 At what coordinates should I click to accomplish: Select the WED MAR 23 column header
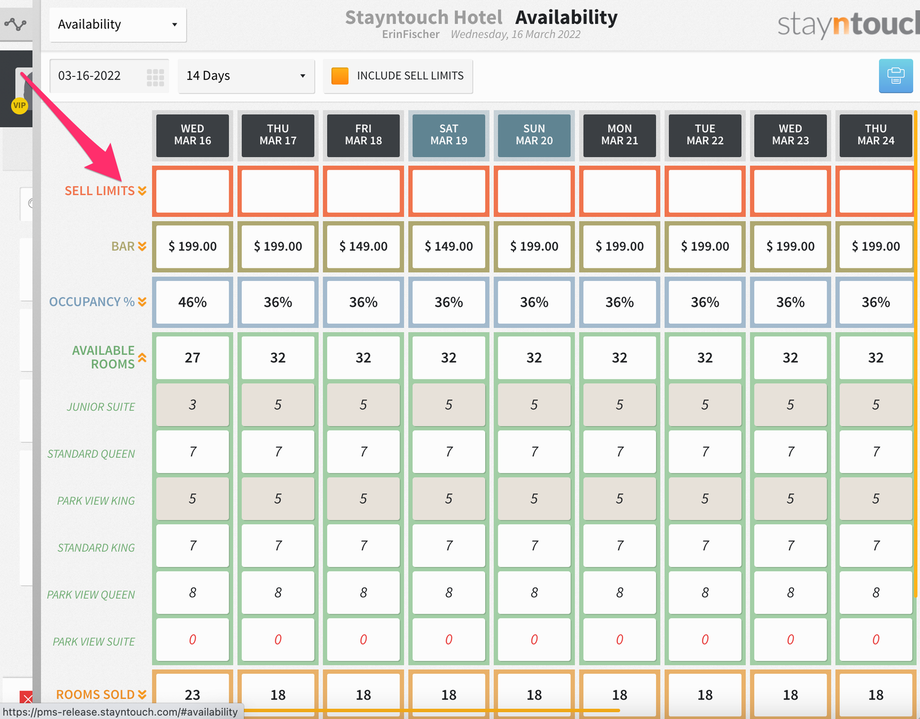tap(790, 135)
